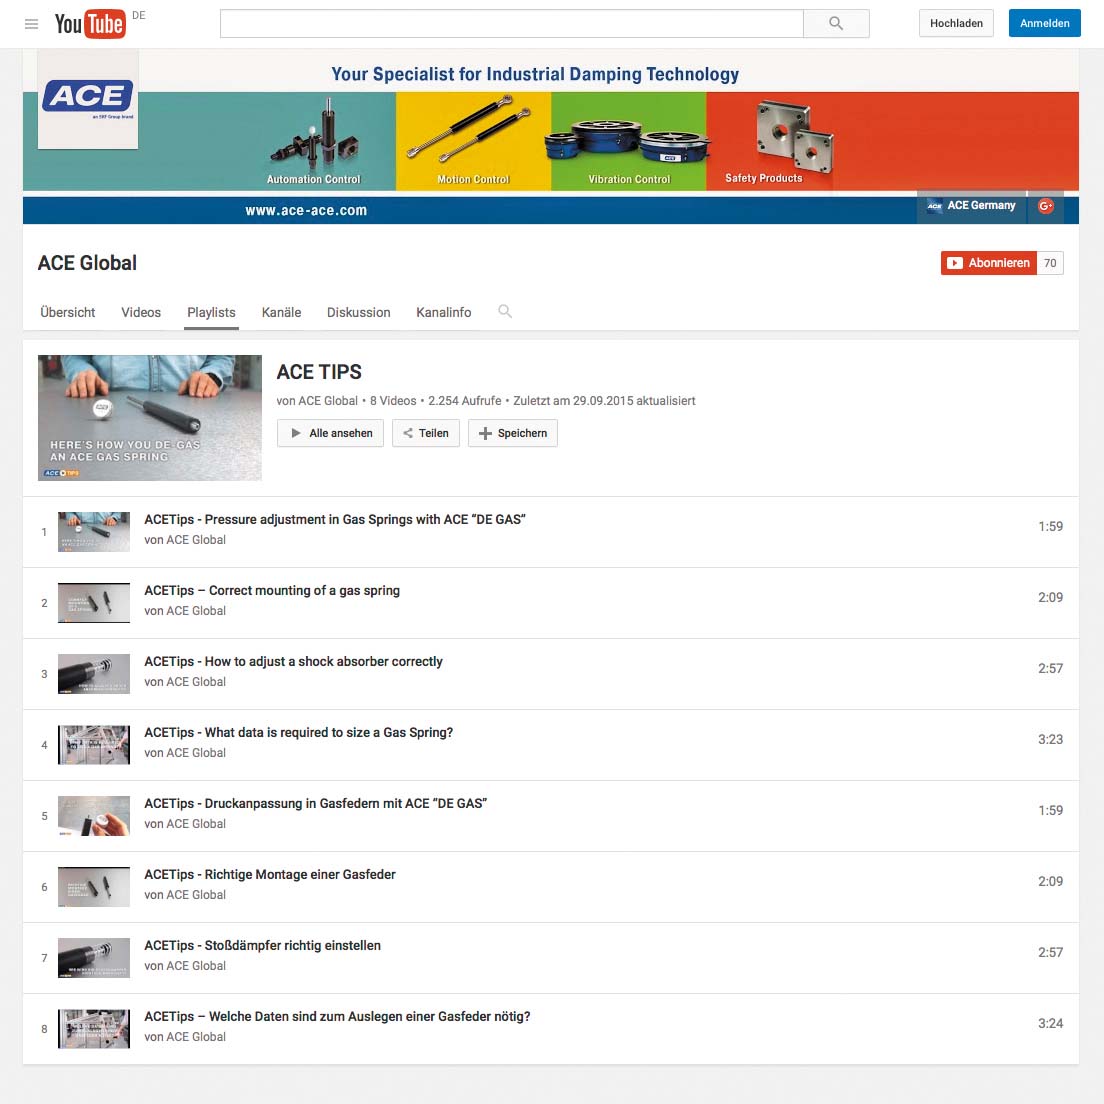The width and height of the screenshot is (1104, 1104).
Task: Click duration 3:24 of the last video
Action: click(x=1050, y=1024)
